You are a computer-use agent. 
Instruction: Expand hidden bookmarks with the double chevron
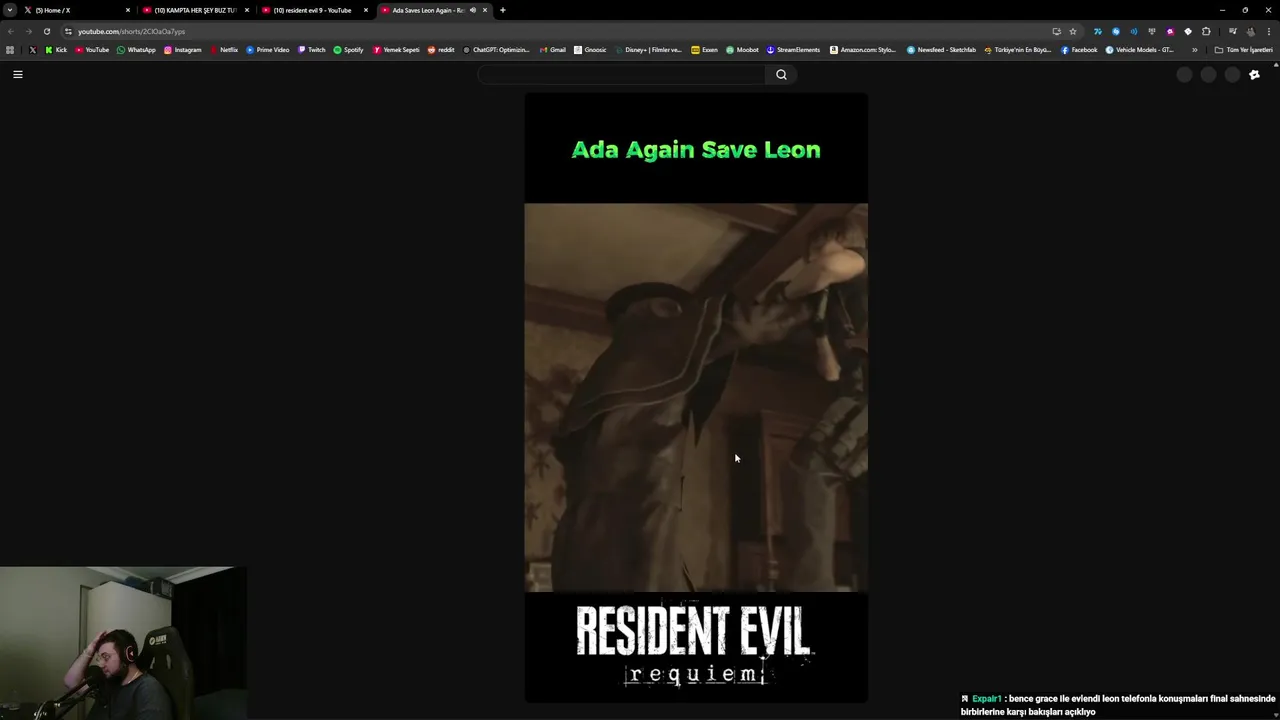(1194, 49)
